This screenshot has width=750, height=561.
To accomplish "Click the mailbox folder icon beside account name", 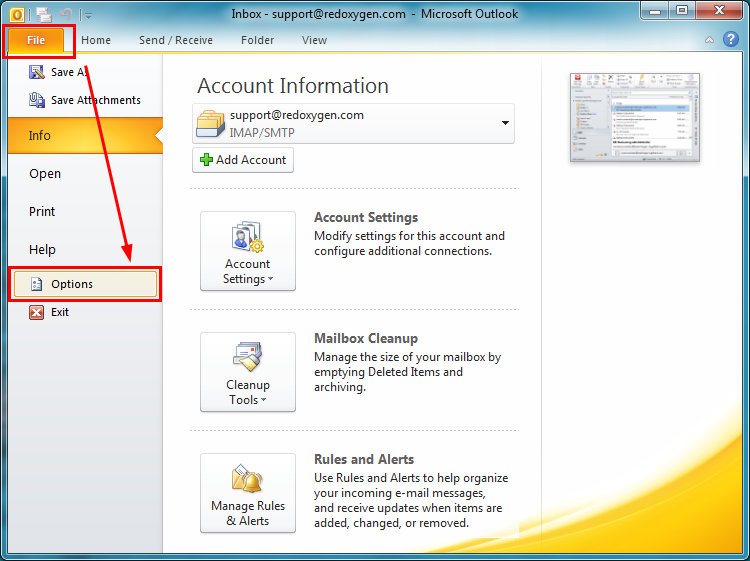I will point(210,123).
